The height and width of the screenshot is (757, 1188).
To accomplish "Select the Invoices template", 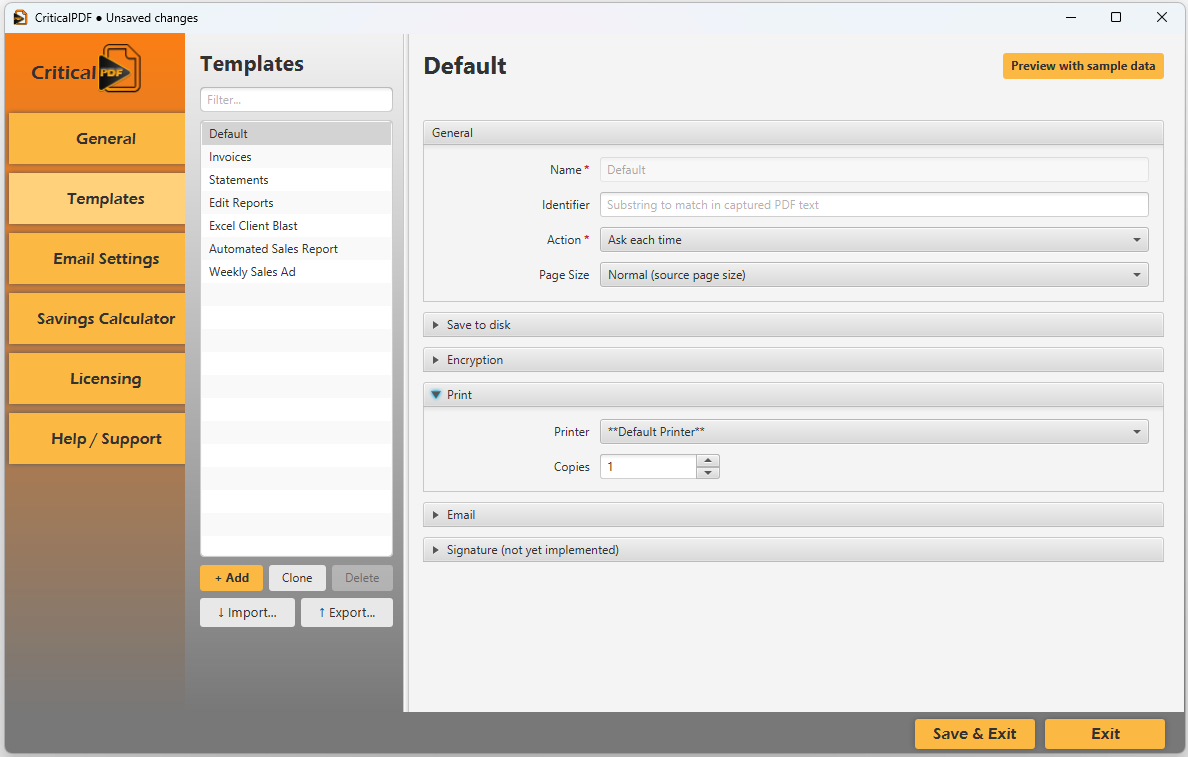I will point(296,157).
